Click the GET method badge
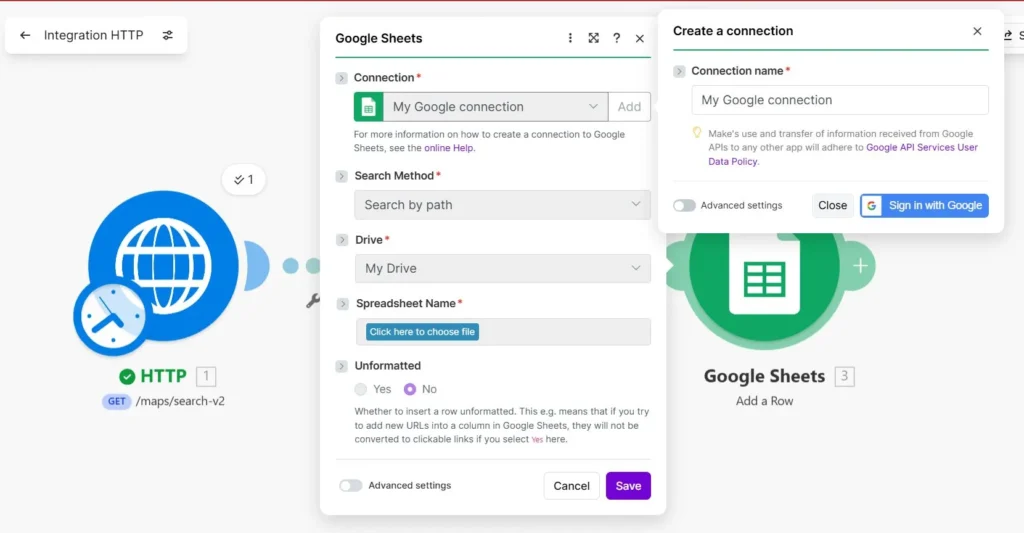 tap(116, 401)
